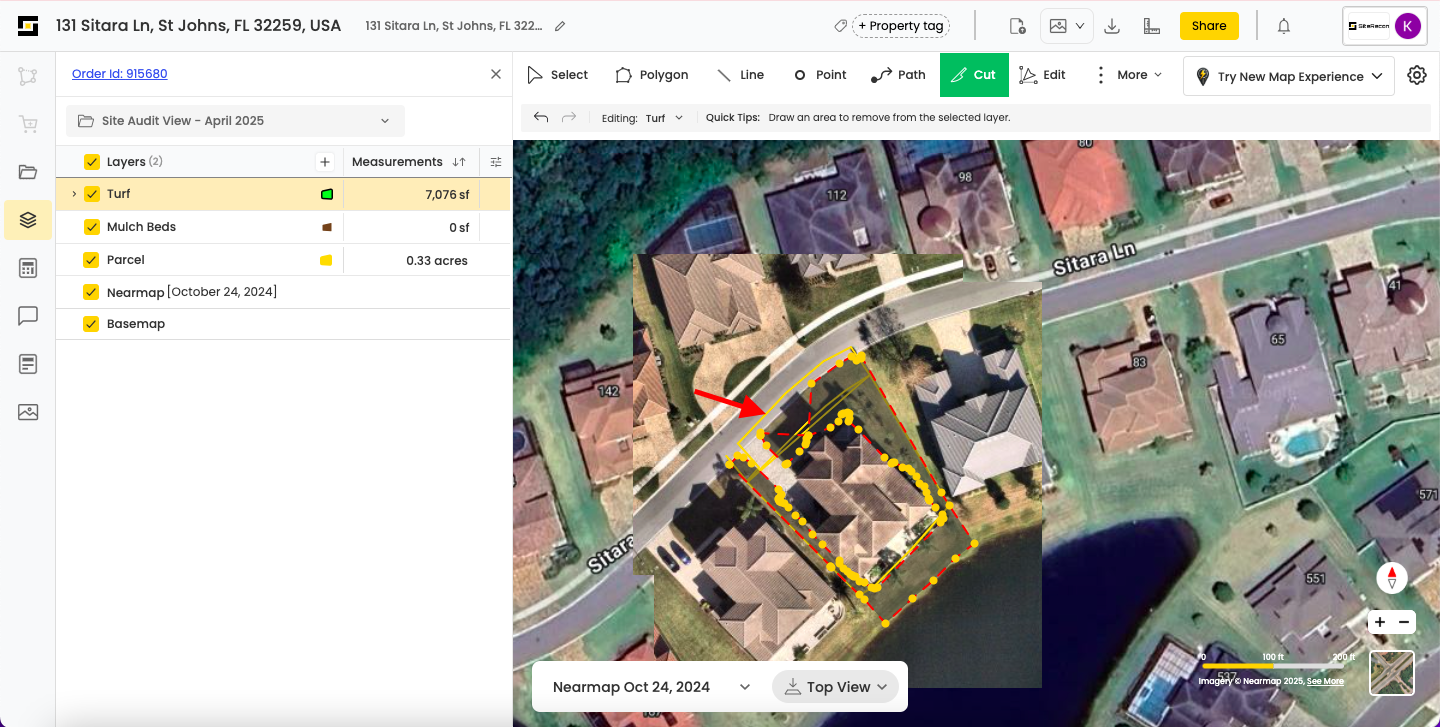
Task: Open the notes sidebar icon
Action: [28, 364]
